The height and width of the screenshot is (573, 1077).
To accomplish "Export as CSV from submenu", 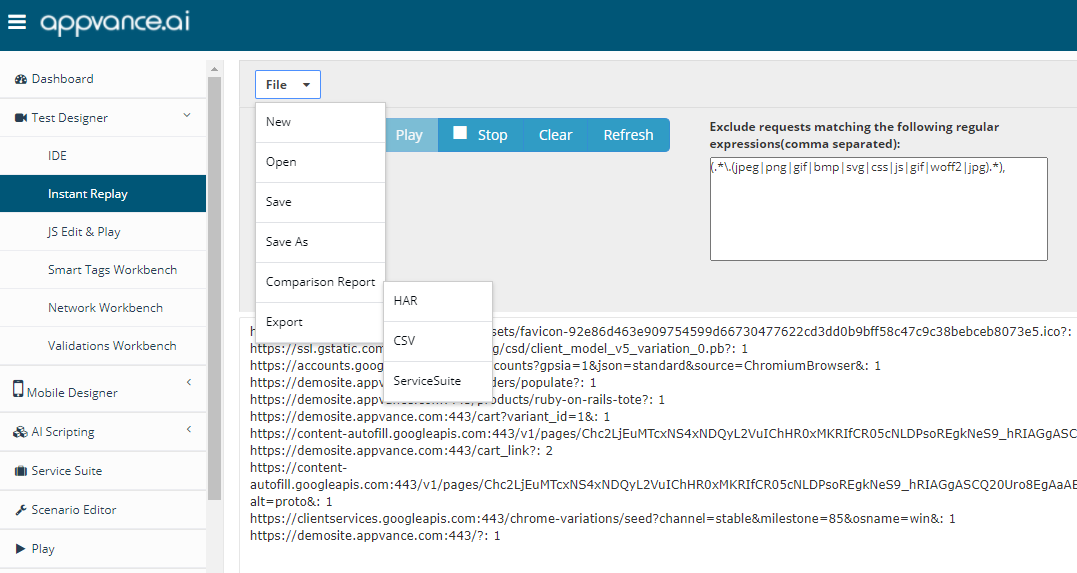I will [438, 341].
